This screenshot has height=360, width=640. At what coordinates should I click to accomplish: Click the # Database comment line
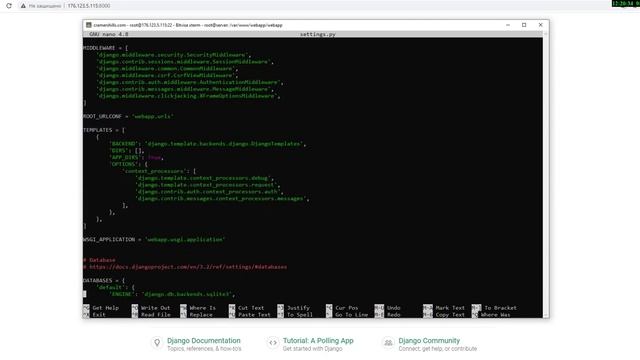[x=99, y=260]
